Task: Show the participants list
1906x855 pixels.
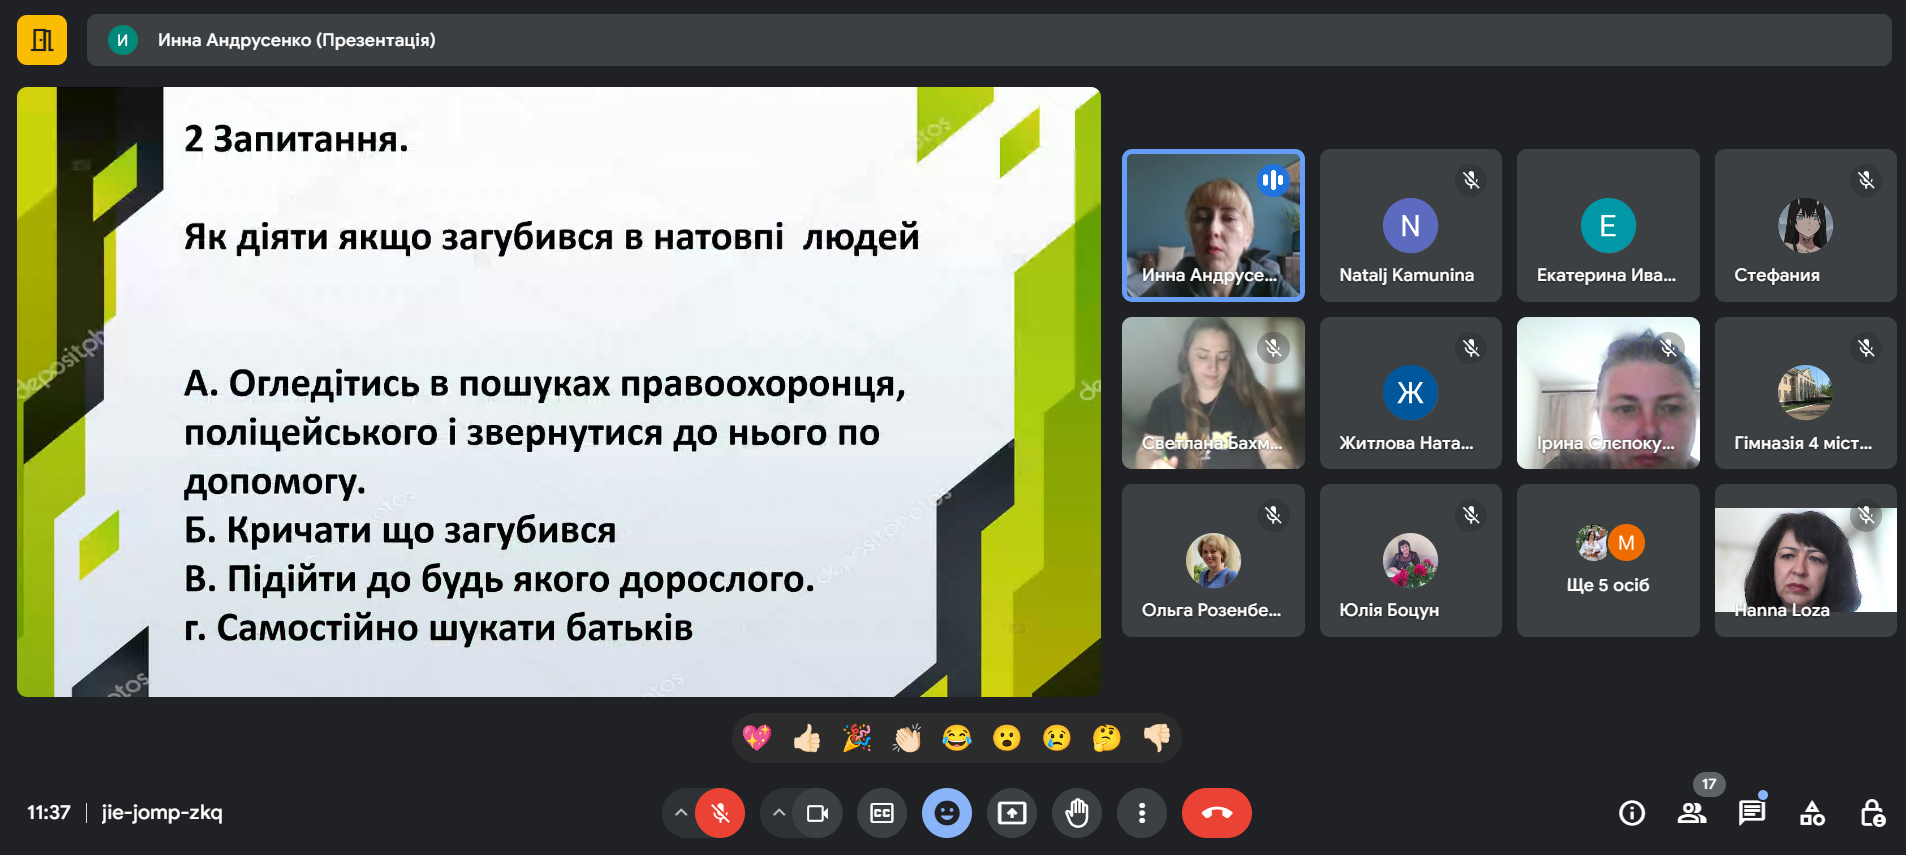Action: 1691,813
